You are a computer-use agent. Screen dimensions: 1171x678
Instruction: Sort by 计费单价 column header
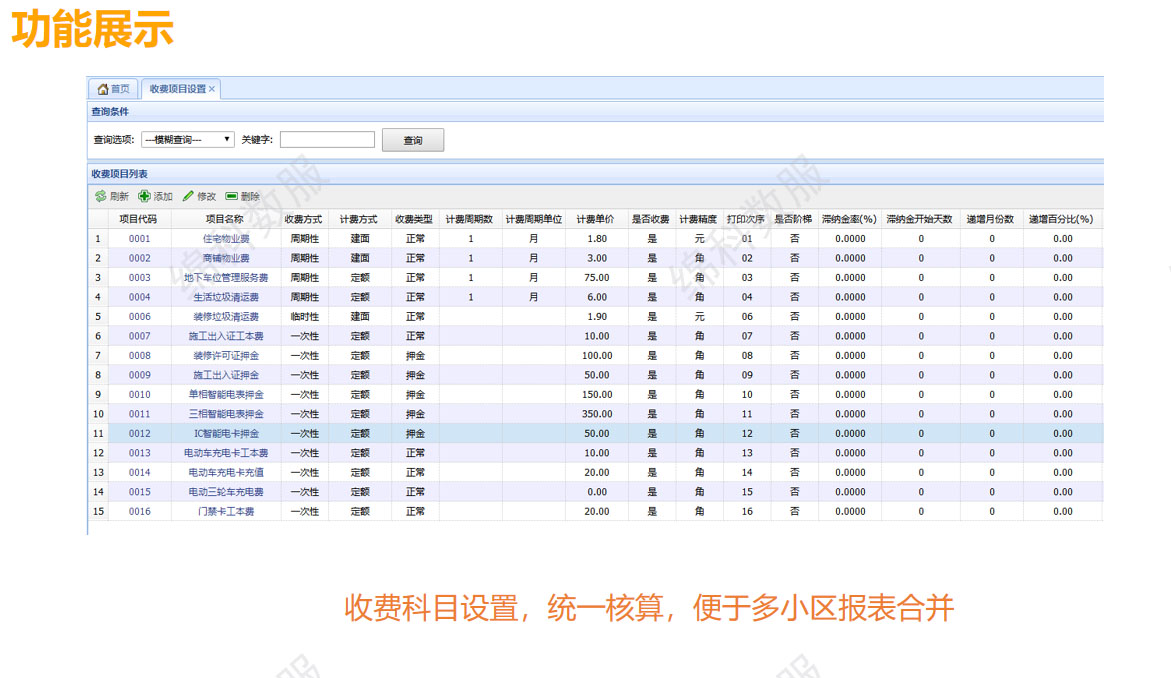(595, 220)
